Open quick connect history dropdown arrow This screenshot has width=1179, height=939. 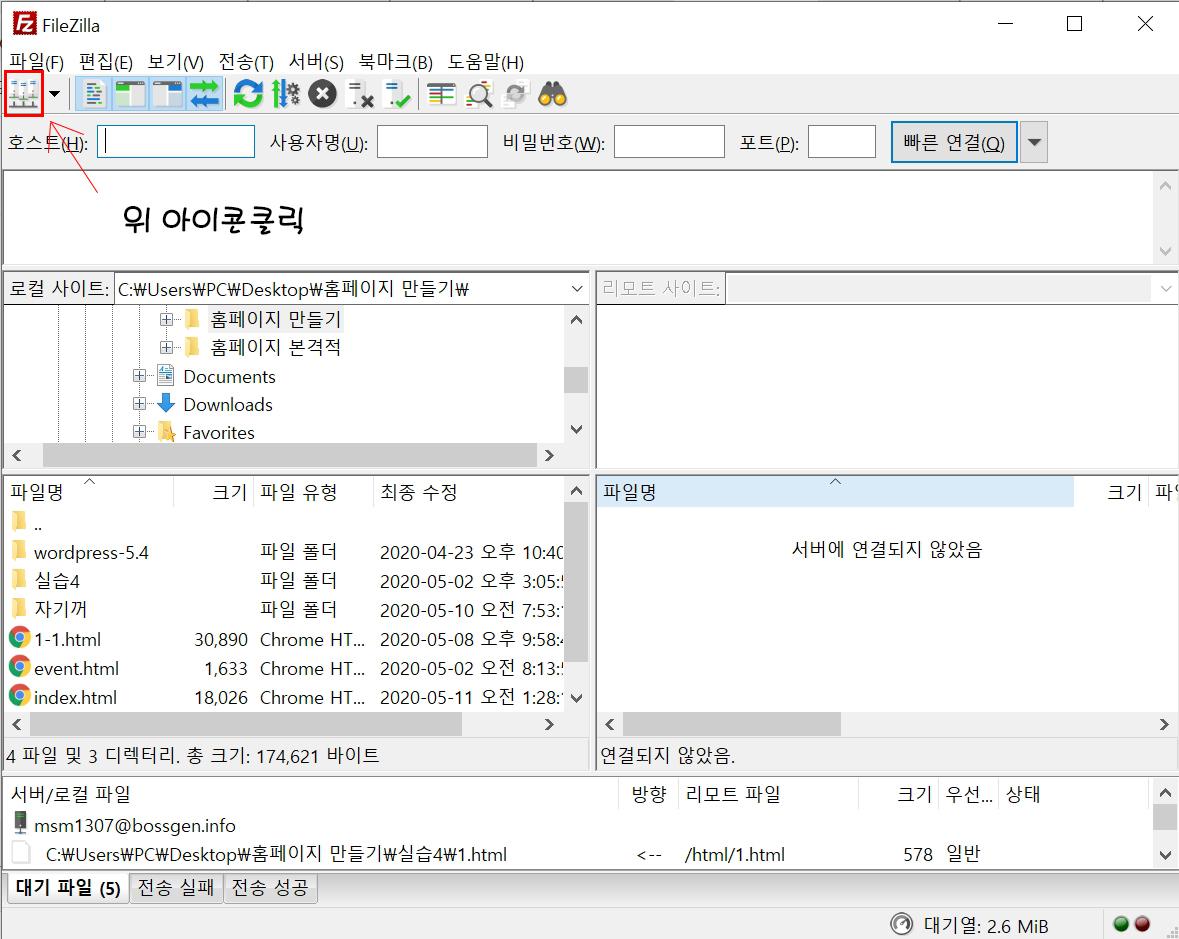pos(1035,142)
